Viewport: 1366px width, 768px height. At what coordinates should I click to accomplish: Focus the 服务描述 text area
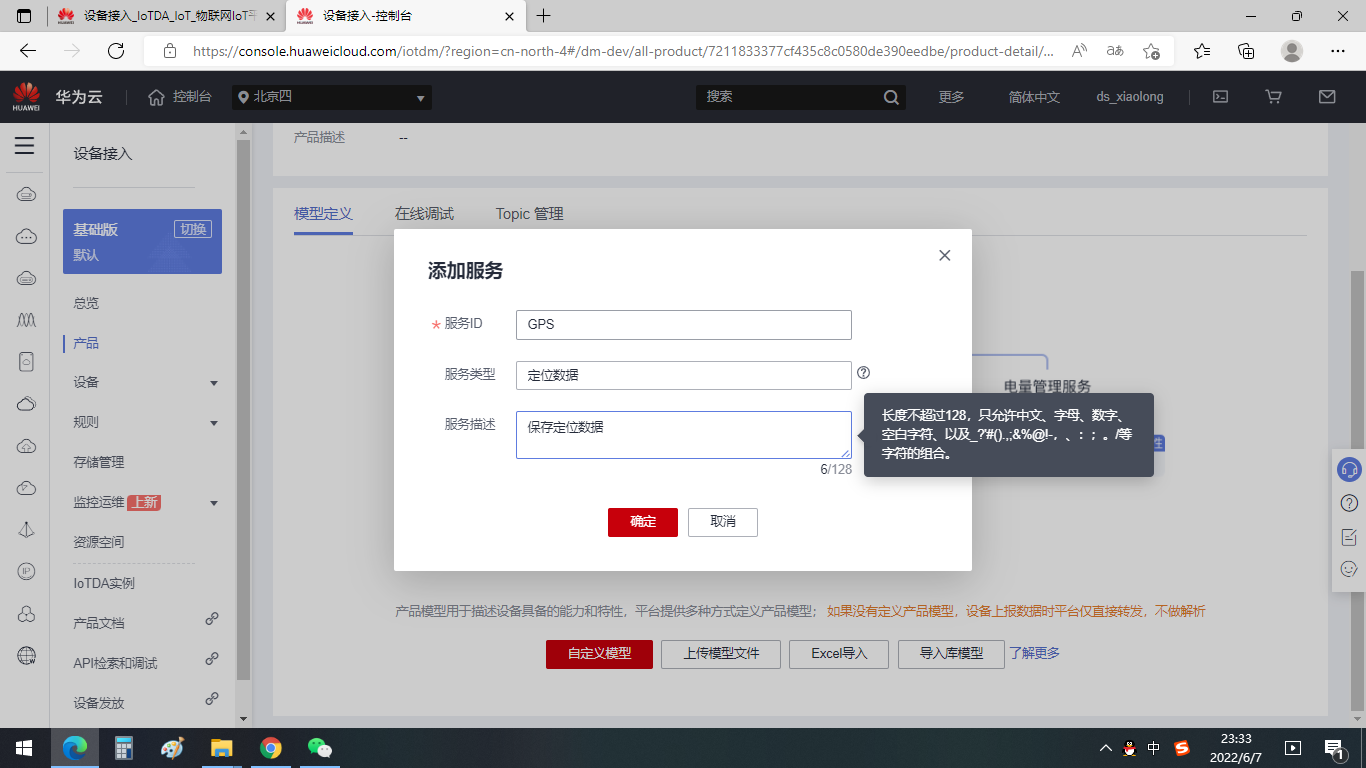(684, 435)
